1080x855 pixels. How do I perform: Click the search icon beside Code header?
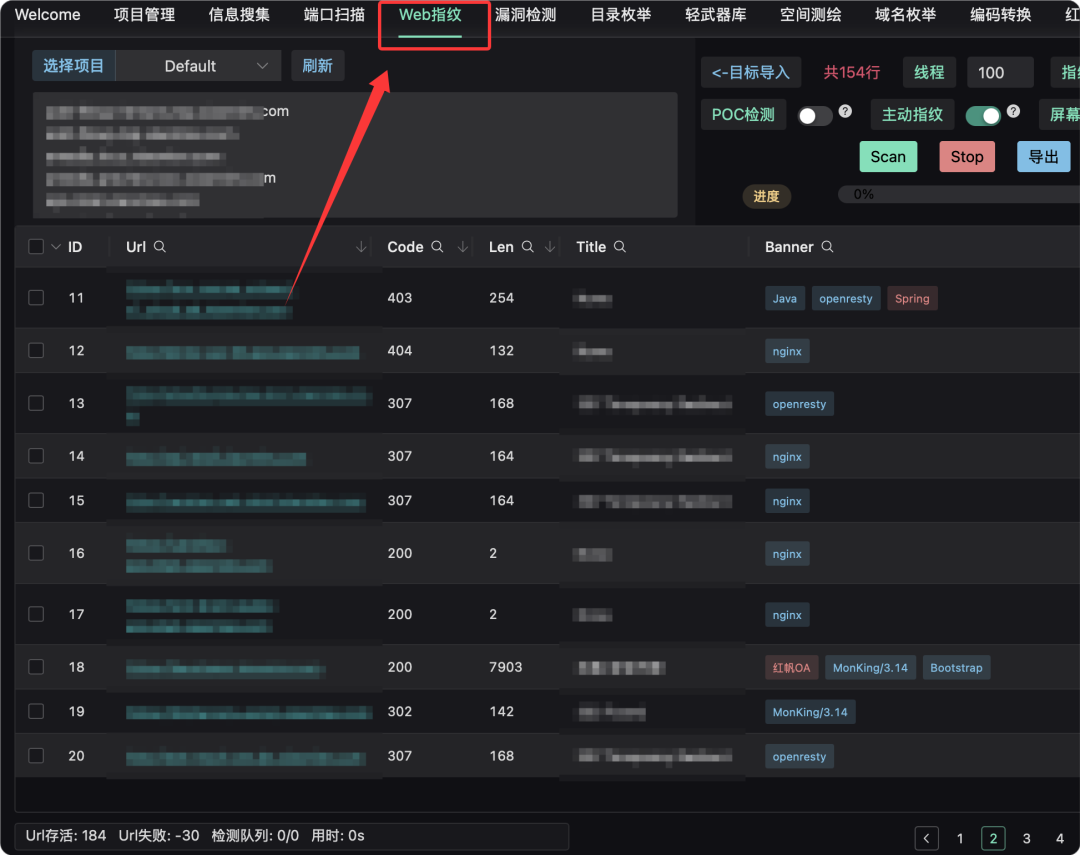tap(437, 247)
